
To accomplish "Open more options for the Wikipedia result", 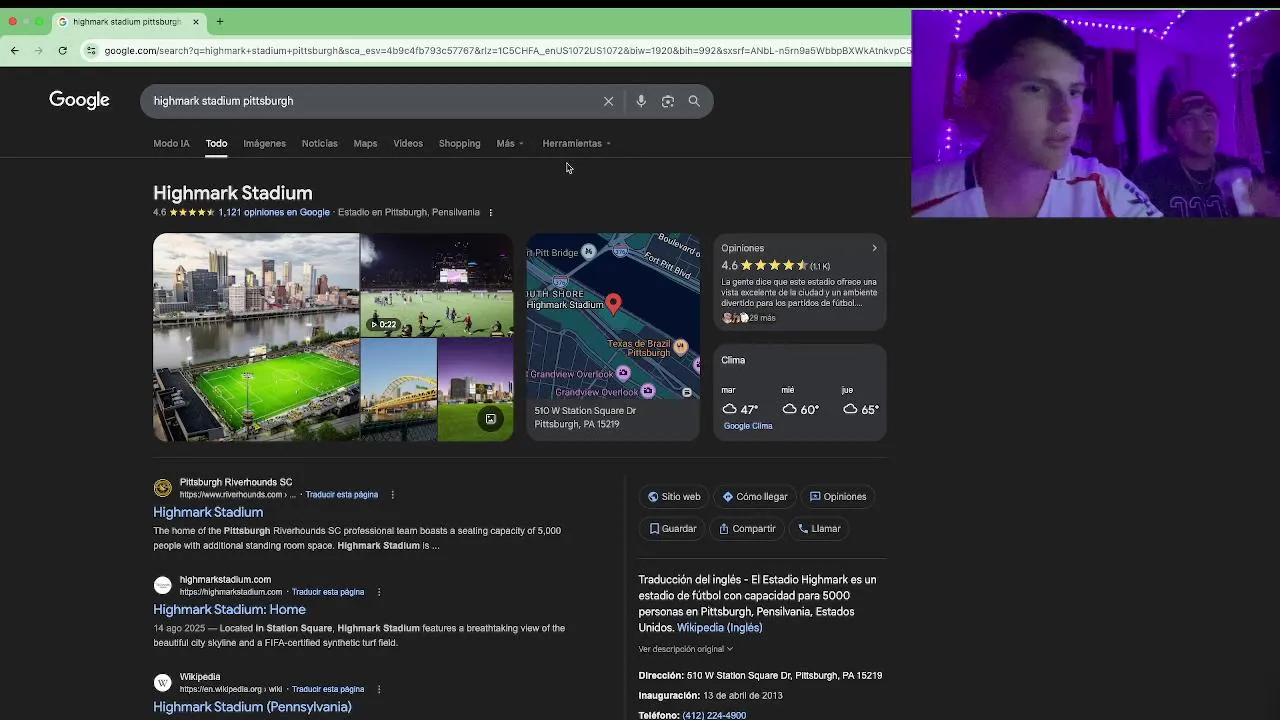I will [378, 689].
